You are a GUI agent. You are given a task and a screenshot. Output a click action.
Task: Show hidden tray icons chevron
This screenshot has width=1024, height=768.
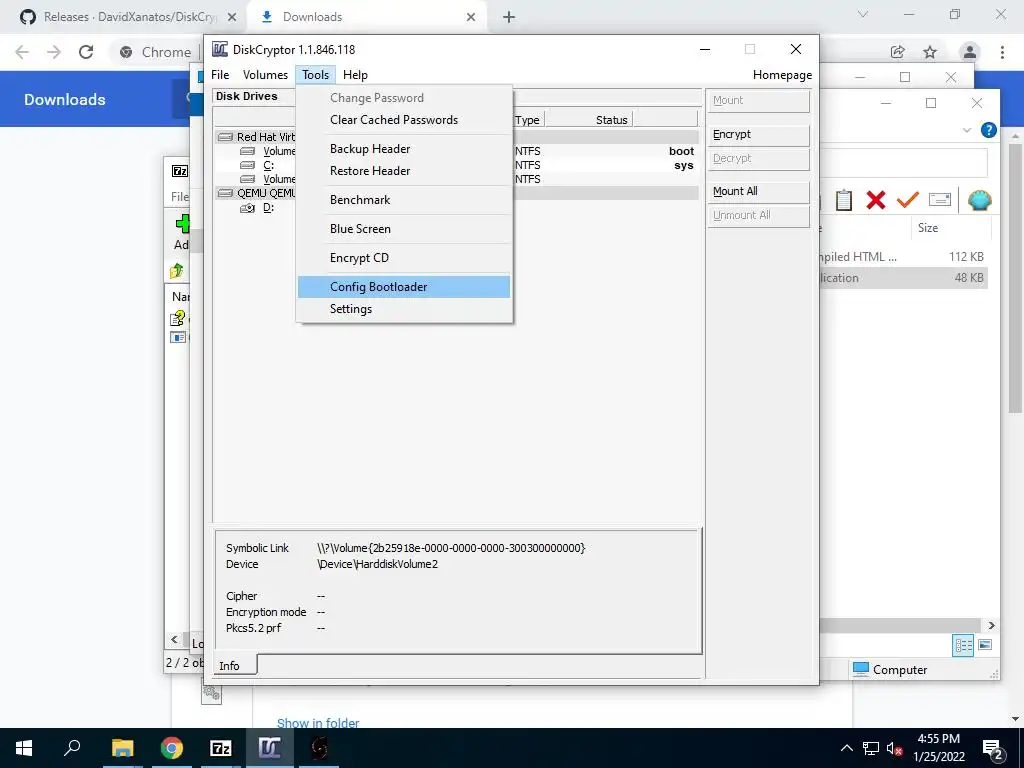(846, 748)
